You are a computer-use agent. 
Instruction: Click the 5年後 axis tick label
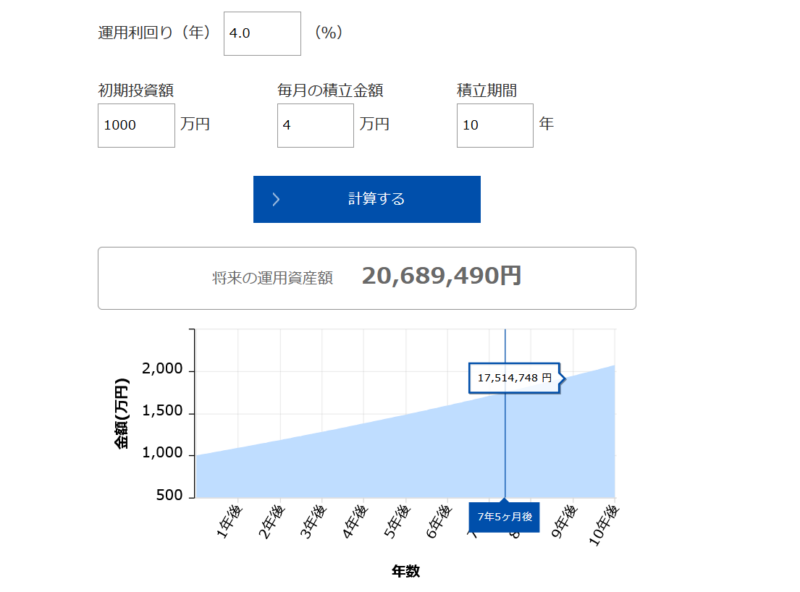(397, 523)
